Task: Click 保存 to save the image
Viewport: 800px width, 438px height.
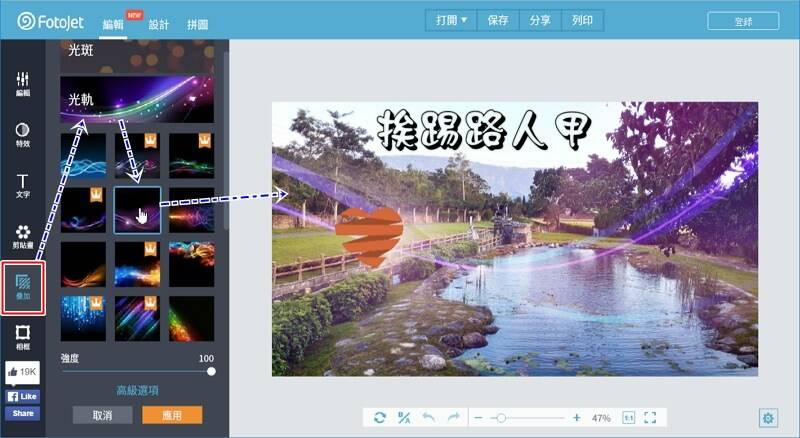Action: [498, 20]
